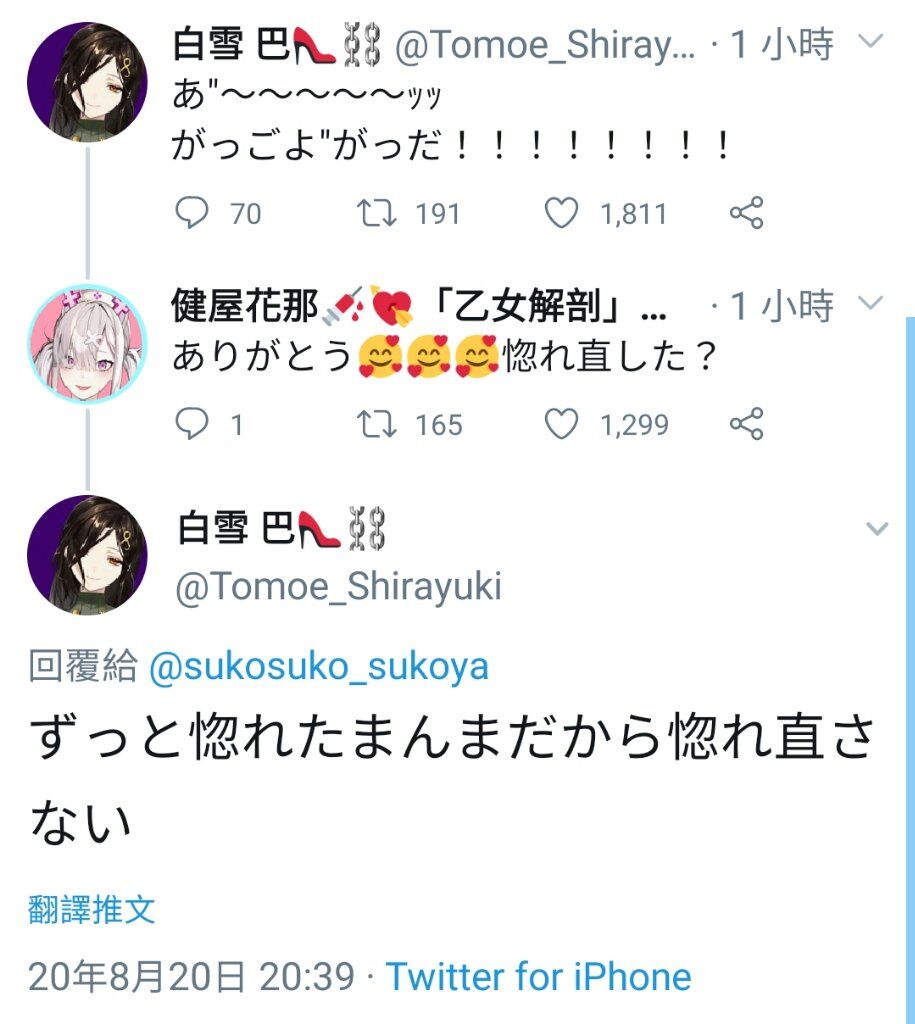Reply to the first tweet with 70 replies
The height and width of the screenshot is (1024, 915).
pyautogui.click(x=191, y=212)
